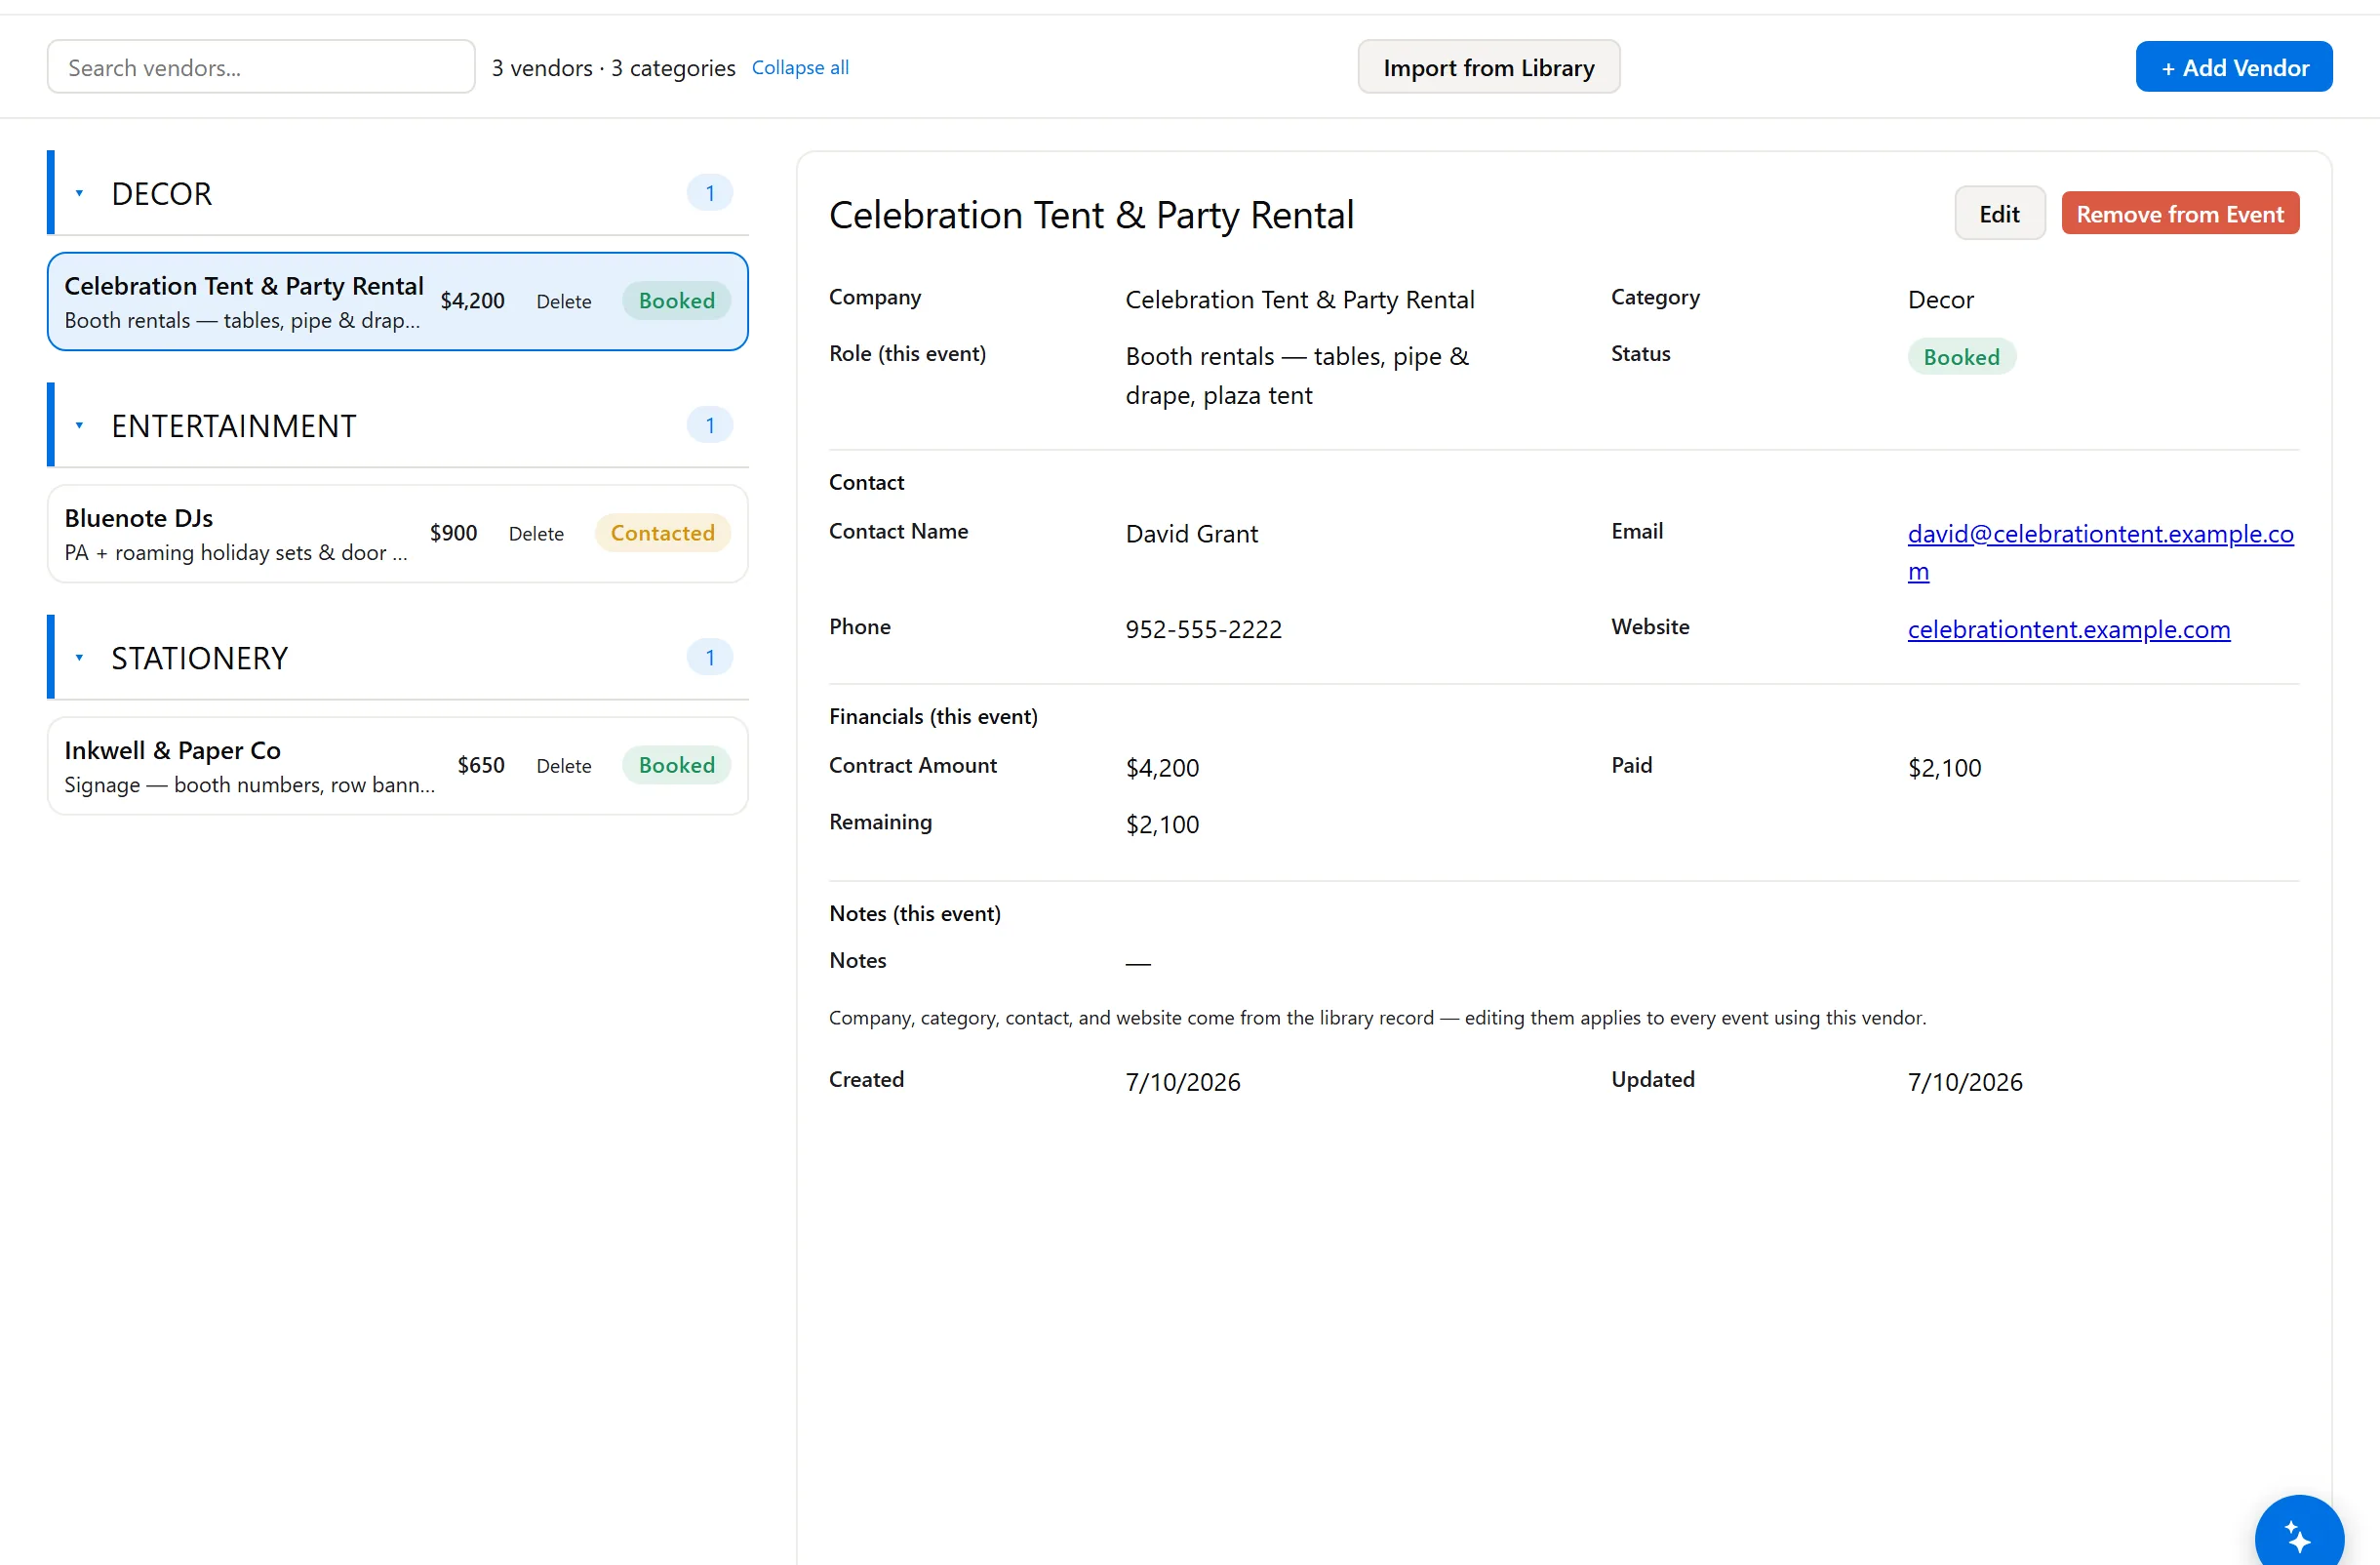The width and height of the screenshot is (2380, 1565).
Task: Click Booked badge on Inkwell & Paper
Action: 676,765
